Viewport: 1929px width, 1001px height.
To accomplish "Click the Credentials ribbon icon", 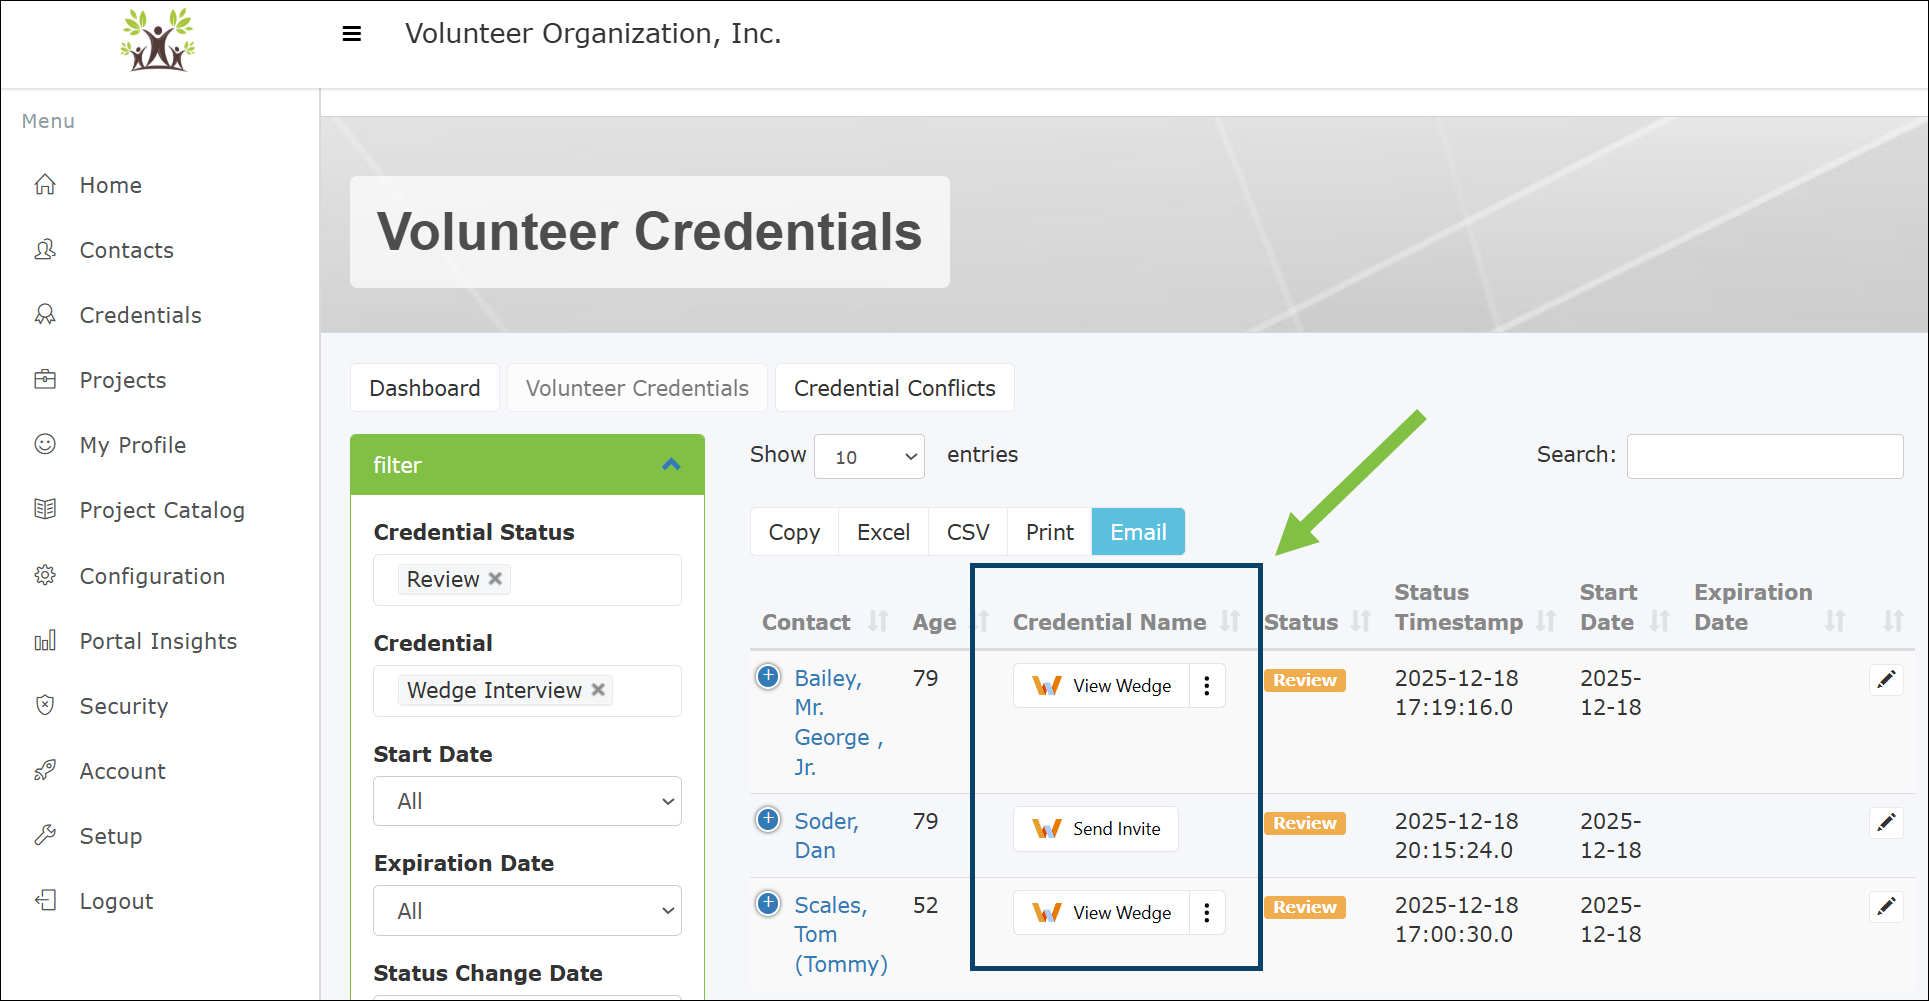I will pos(45,314).
